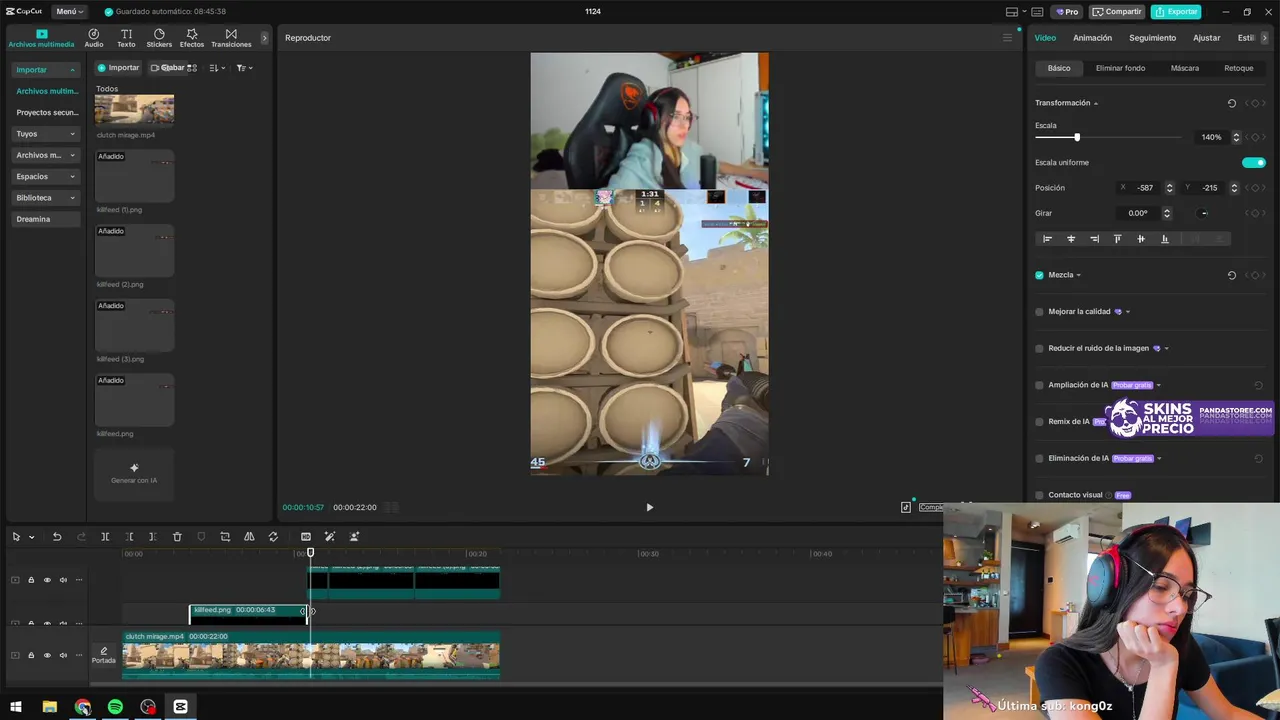Collapse the Transformación section arrow
The width and height of the screenshot is (1280, 720).
[x=1096, y=103]
